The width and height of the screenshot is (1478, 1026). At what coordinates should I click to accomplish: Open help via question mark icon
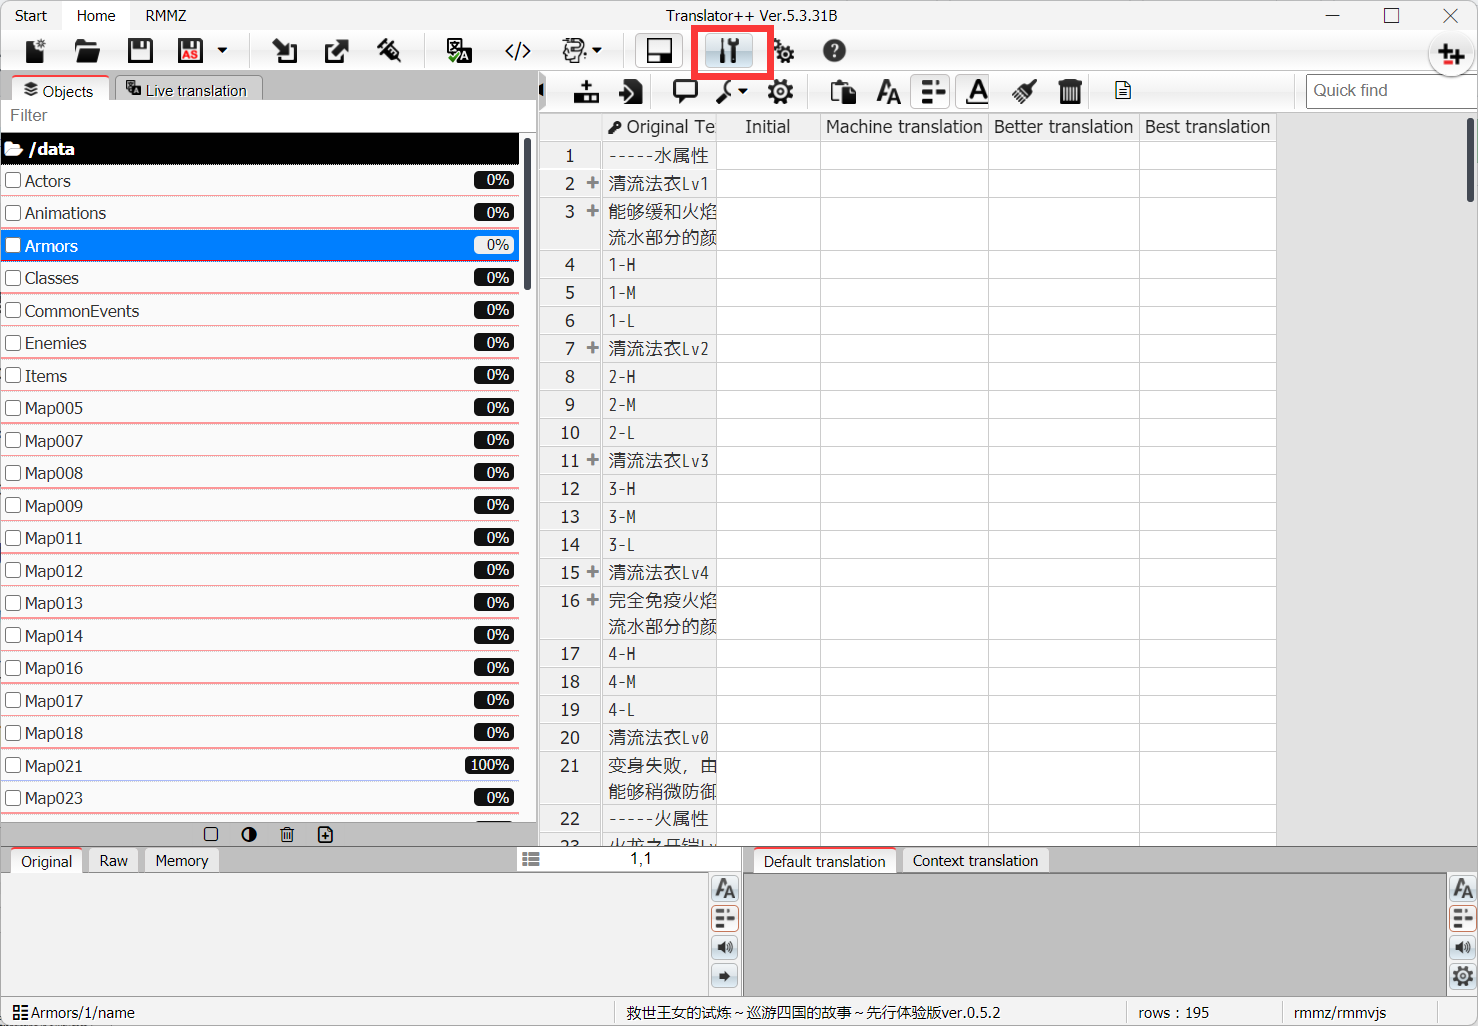point(834,51)
